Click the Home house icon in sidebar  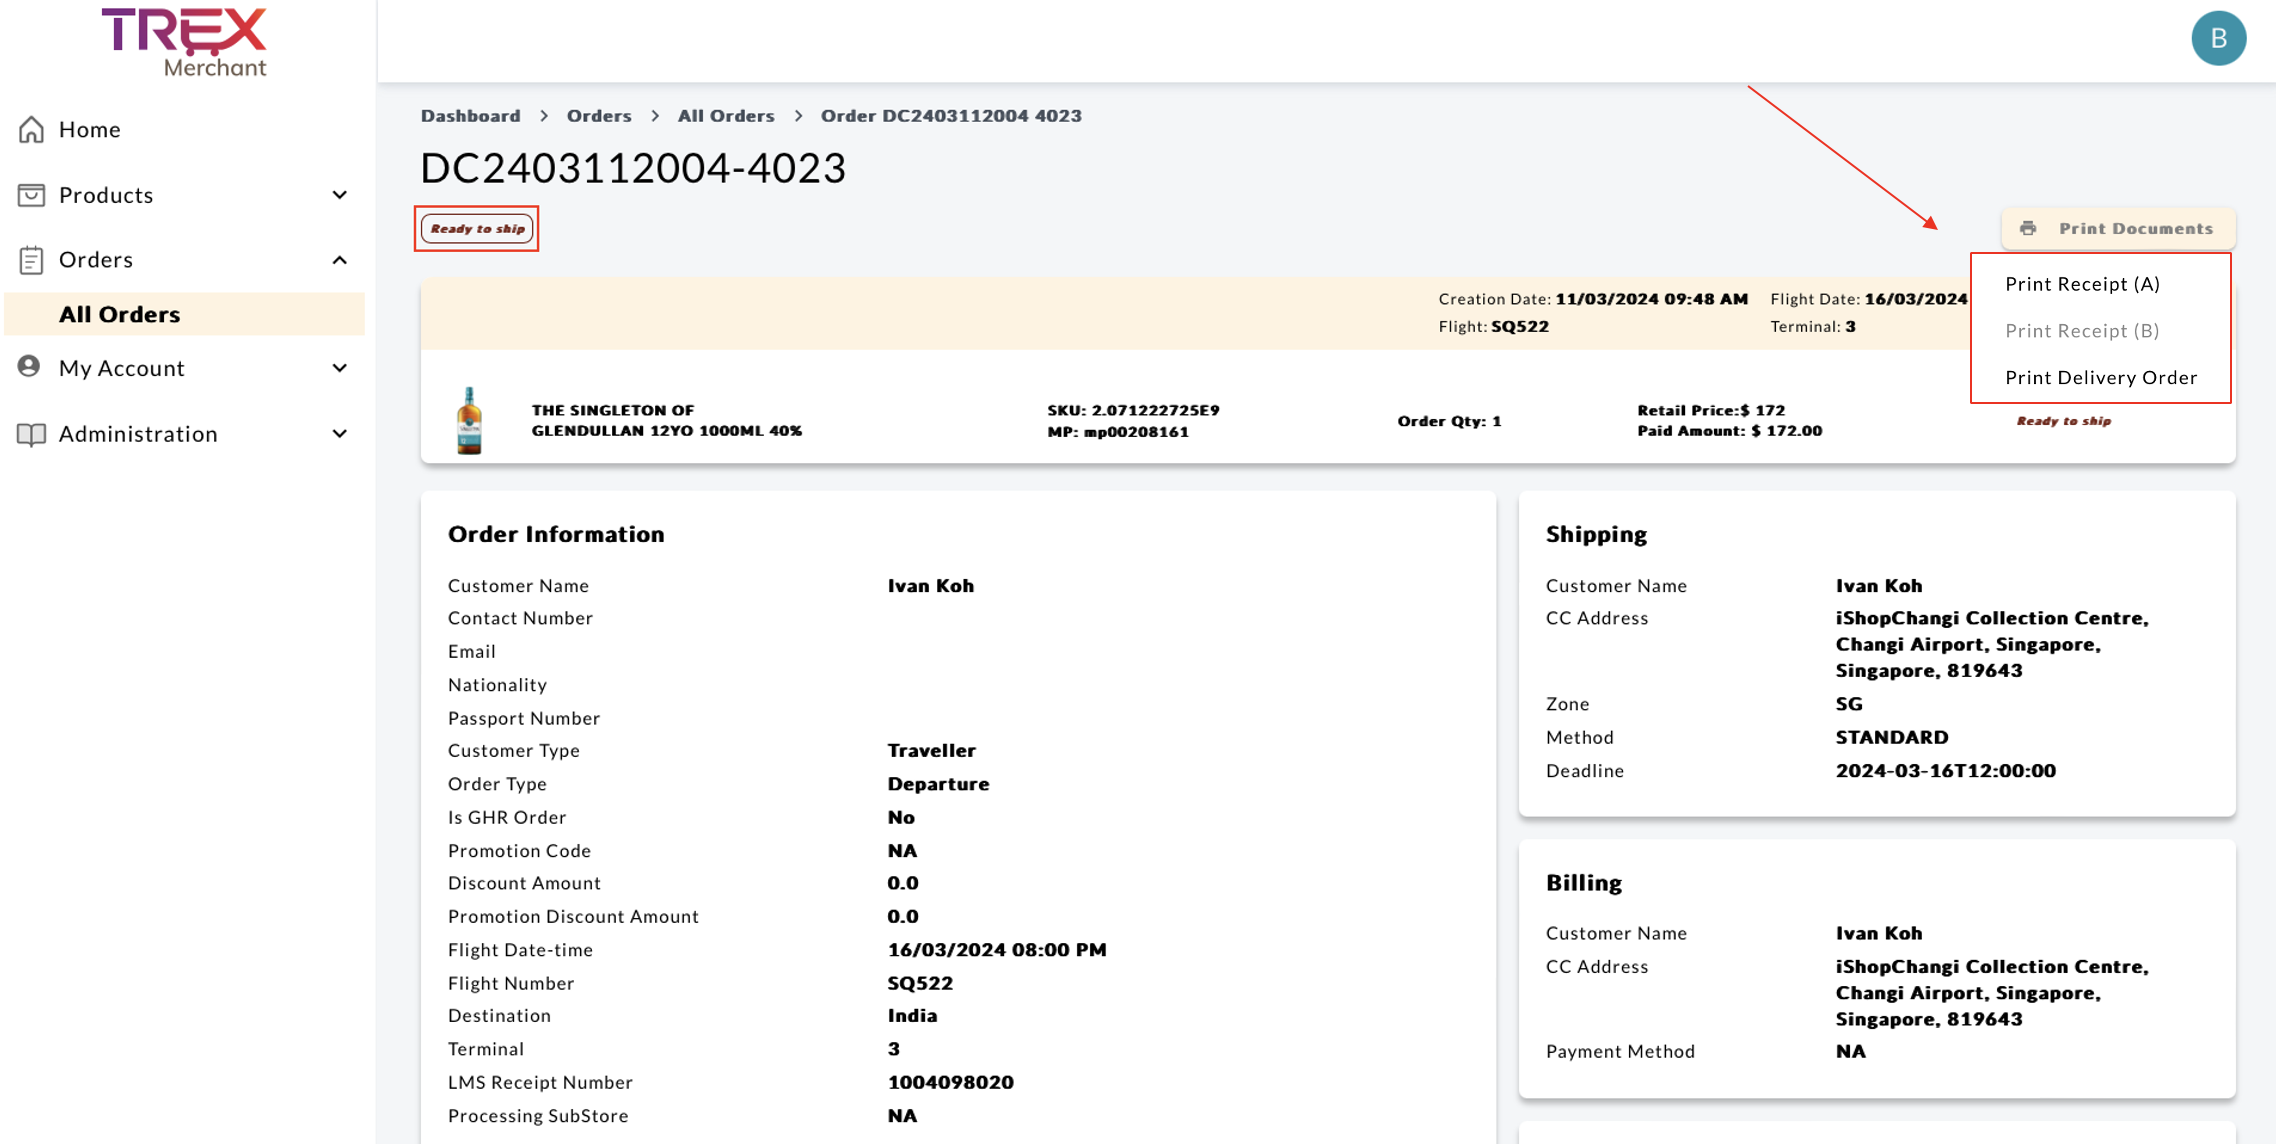pos(31,130)
